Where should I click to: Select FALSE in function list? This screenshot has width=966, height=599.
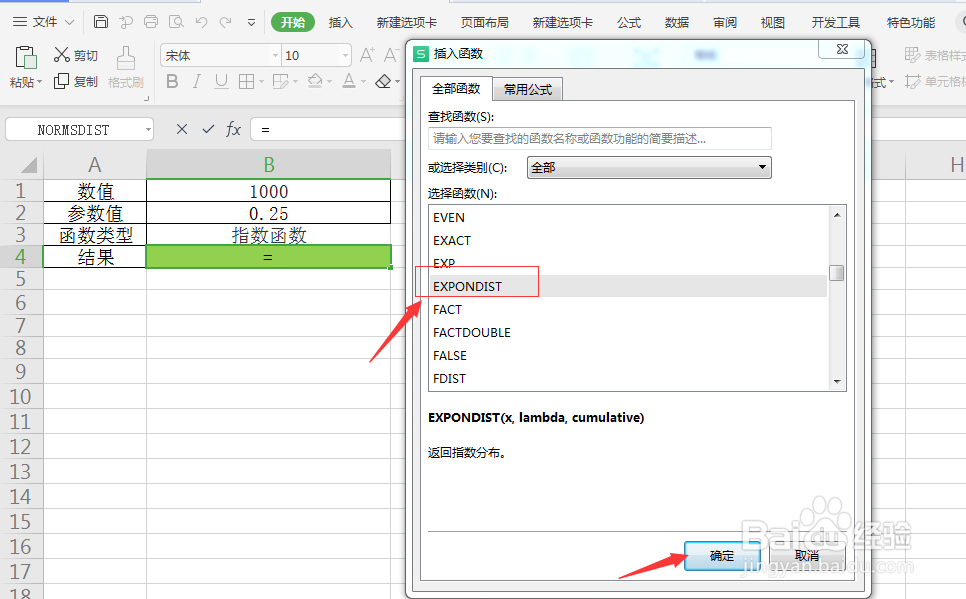click(x=627, y=356)
